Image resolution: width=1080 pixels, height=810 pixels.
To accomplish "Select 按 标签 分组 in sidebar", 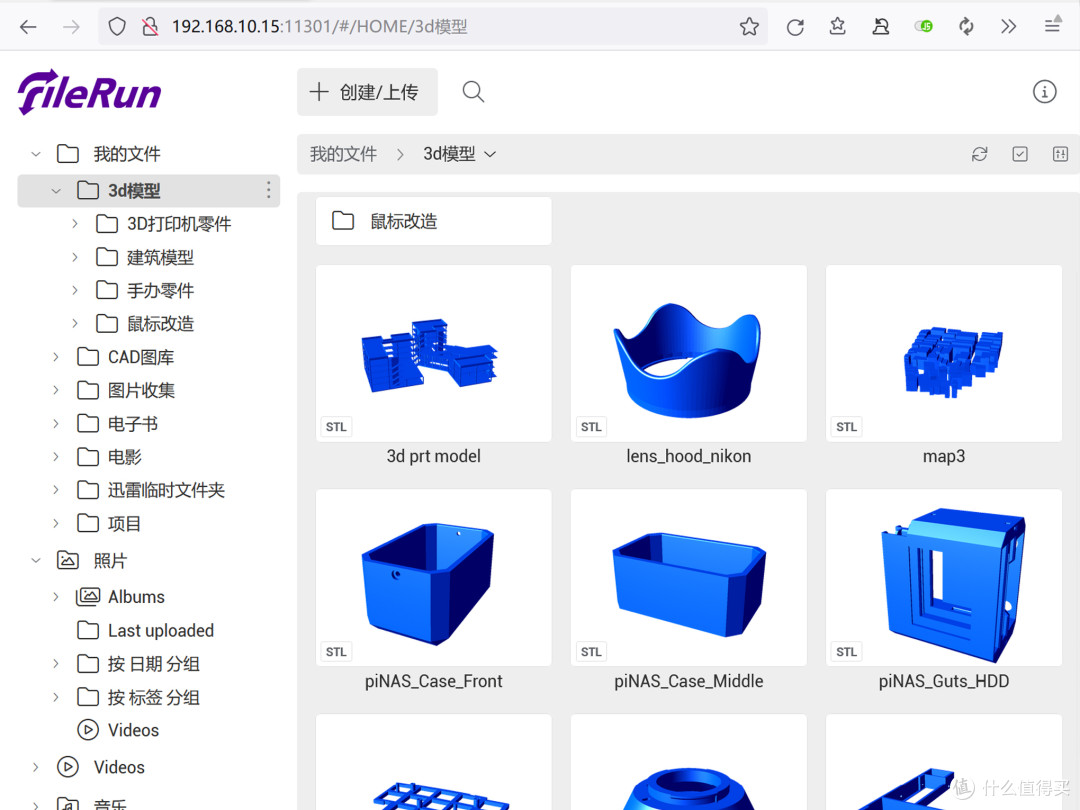I will (x=154, y=697).
